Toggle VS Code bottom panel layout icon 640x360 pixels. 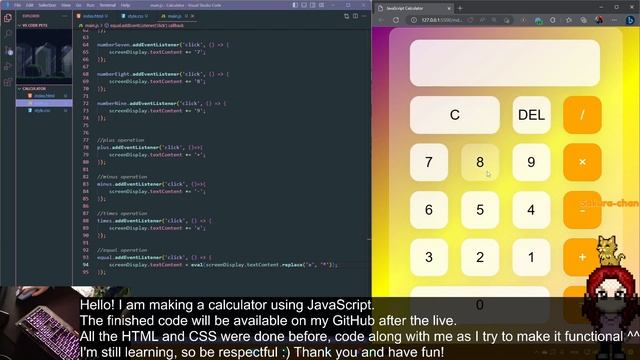[x=304, y=5]
